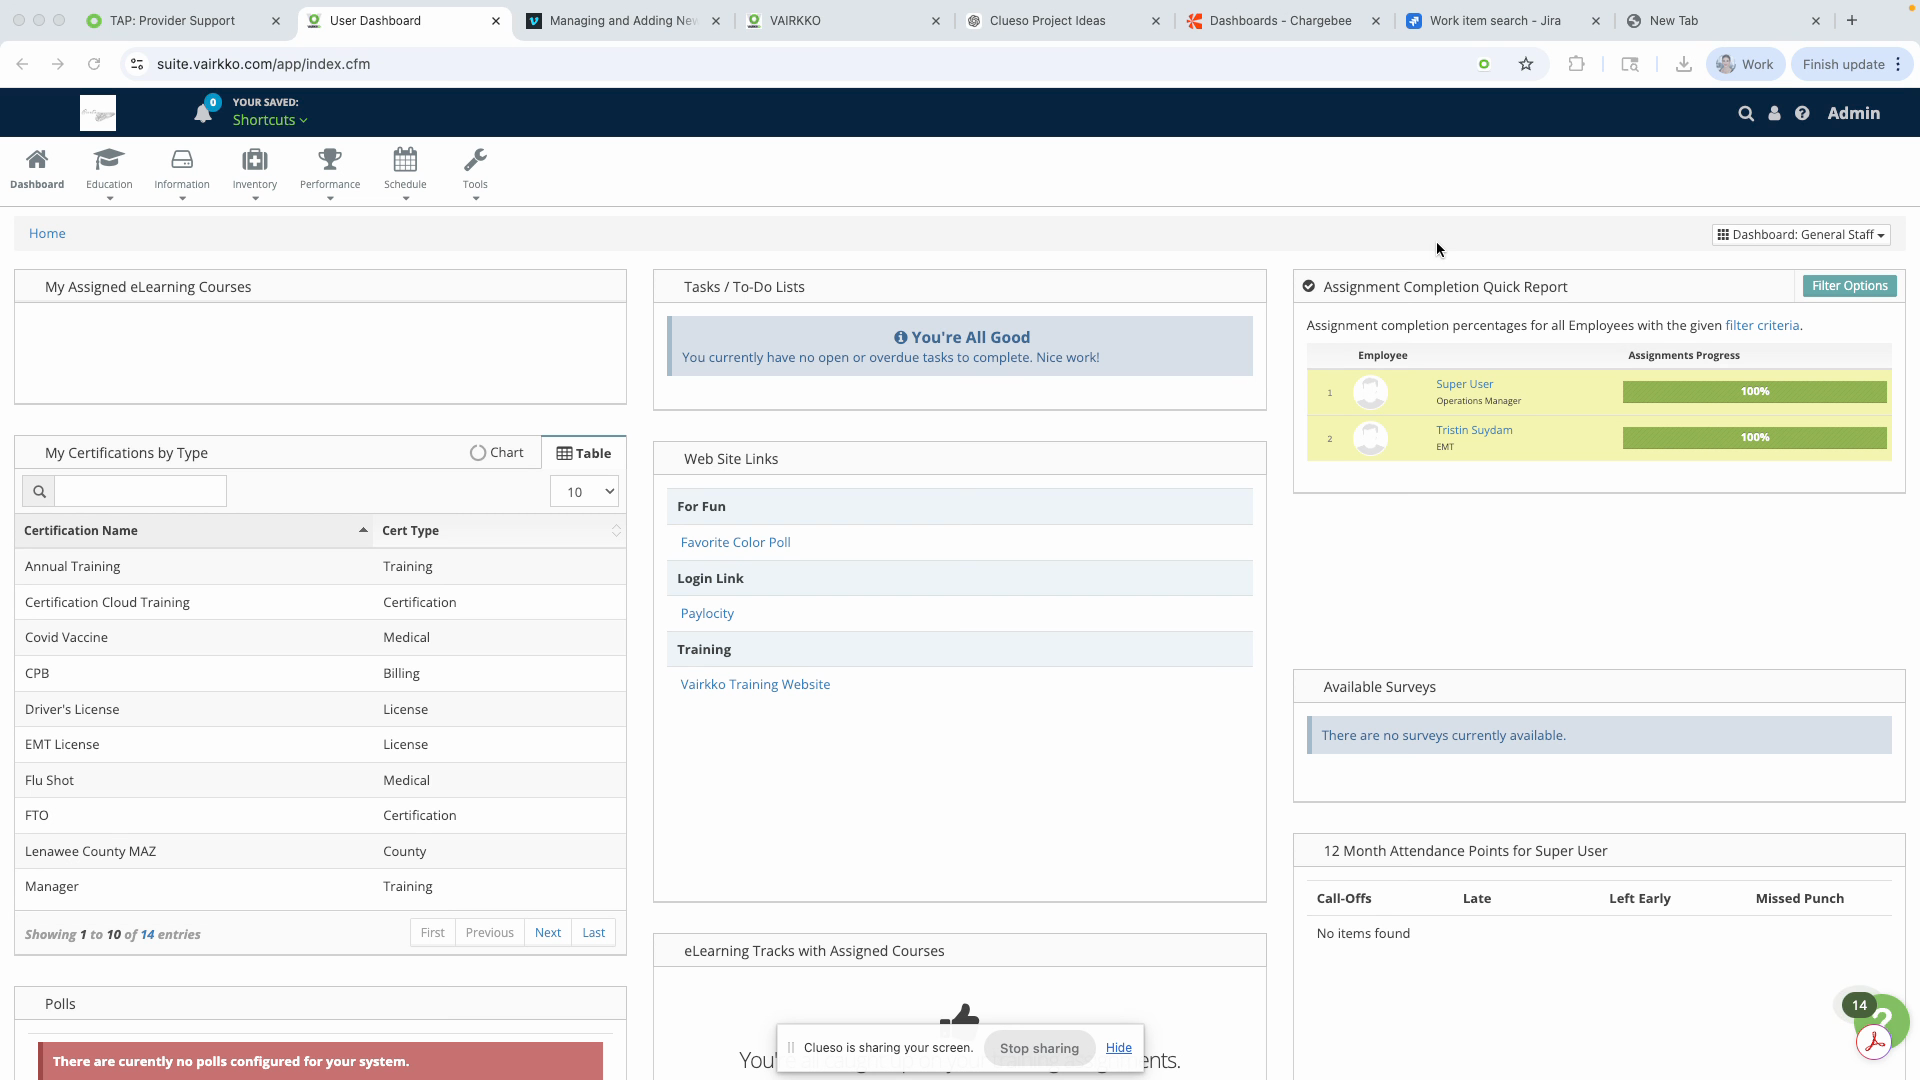
Task: Change entries-per-page dropdown showing 10
Action: pyautogui.click(x=584, y=491)
